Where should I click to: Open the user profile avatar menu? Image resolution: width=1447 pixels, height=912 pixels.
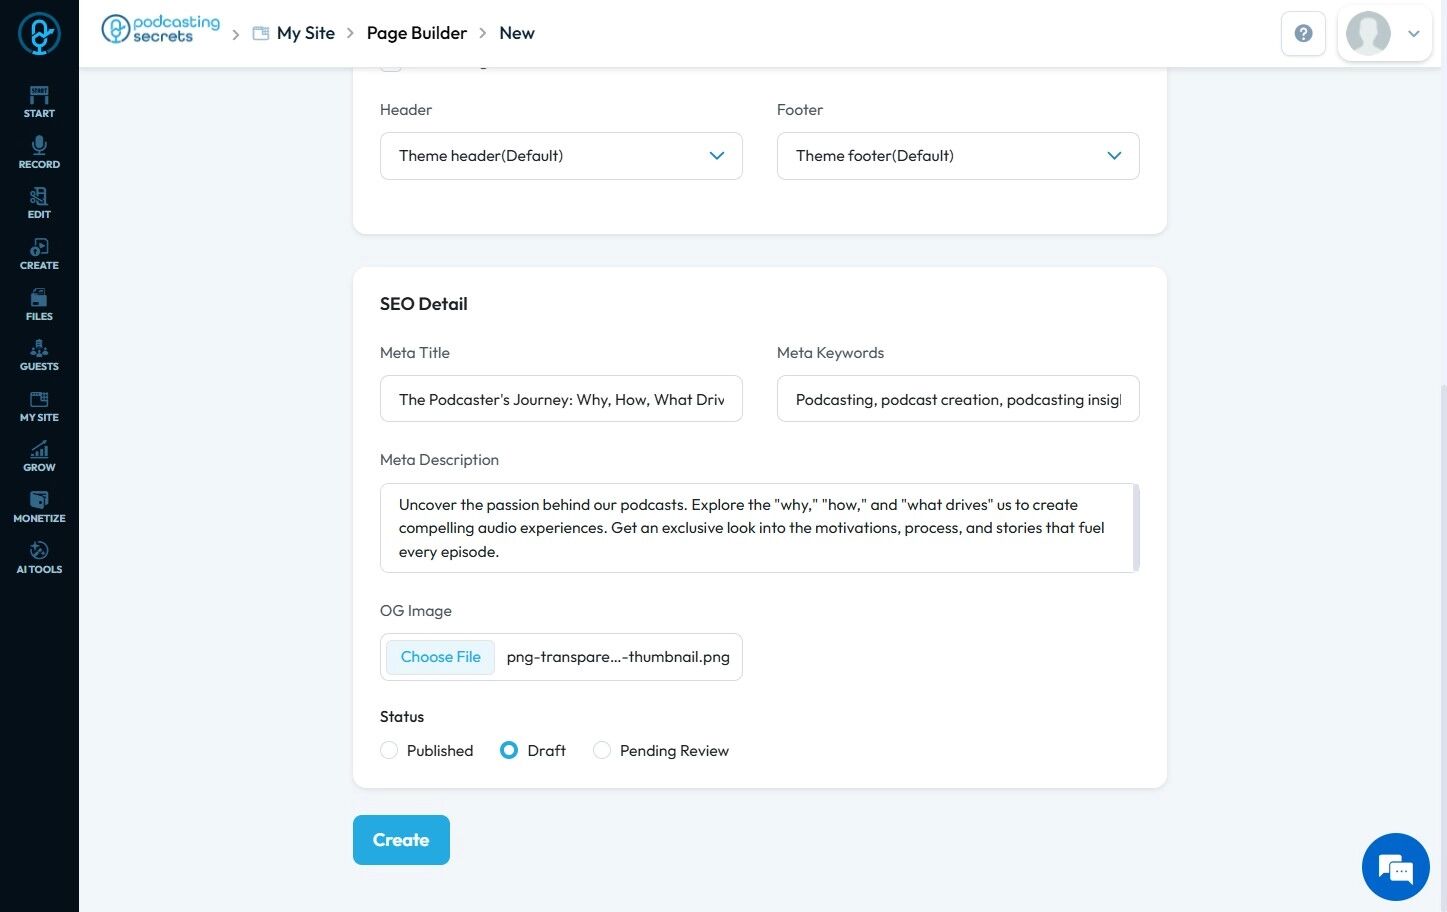click(1384, 33)
